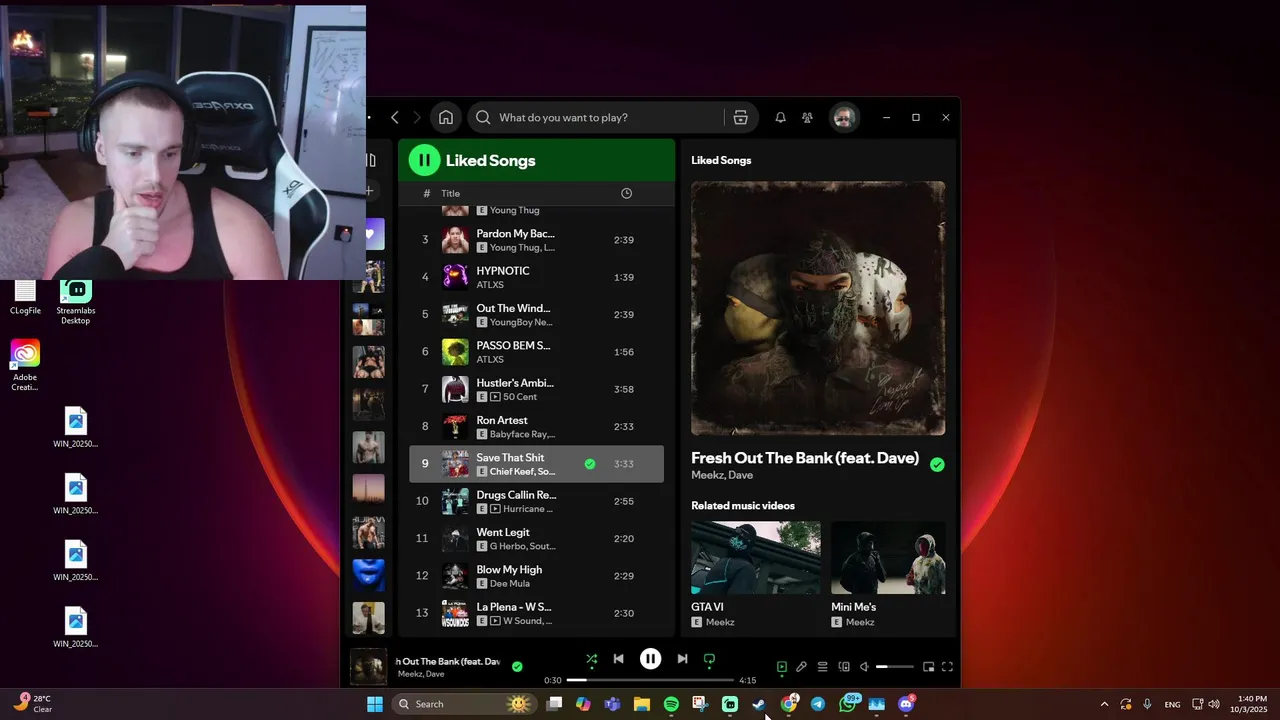Adjust the Spotify volume slider

click(x=895, y=667)
